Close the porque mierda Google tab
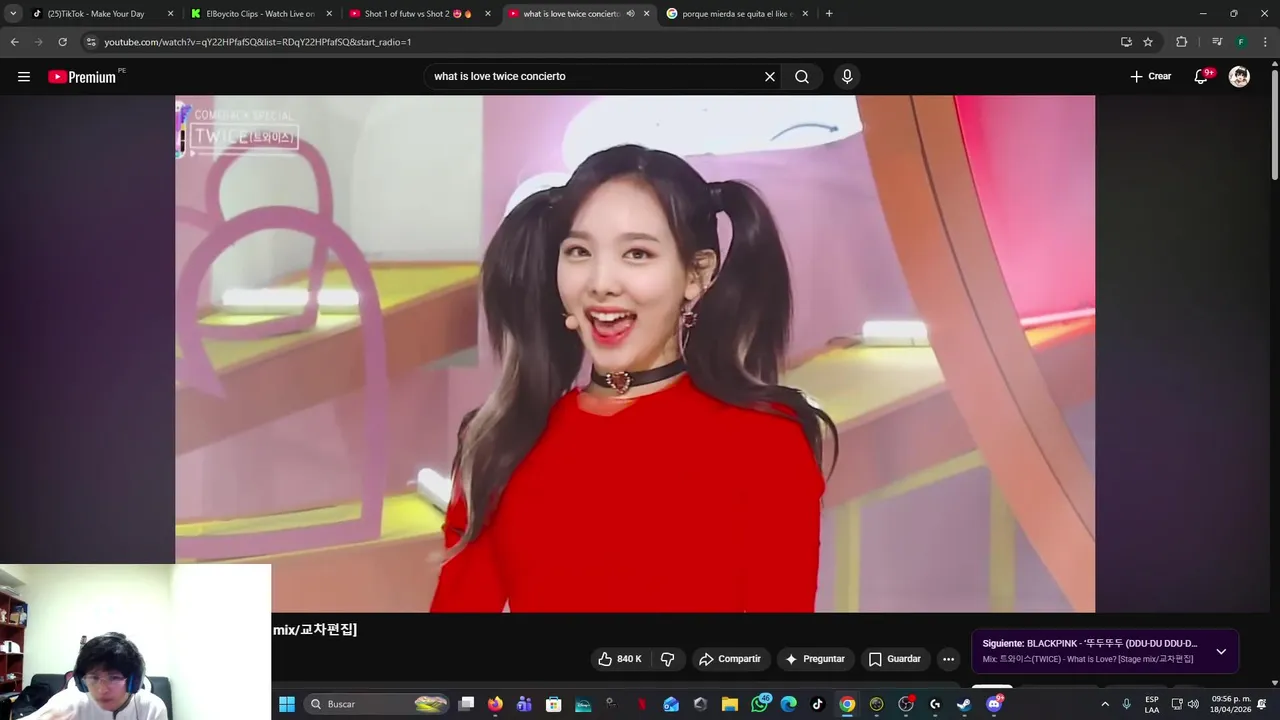The height and width of the screenshot is (720, 1280). point(806,14)
